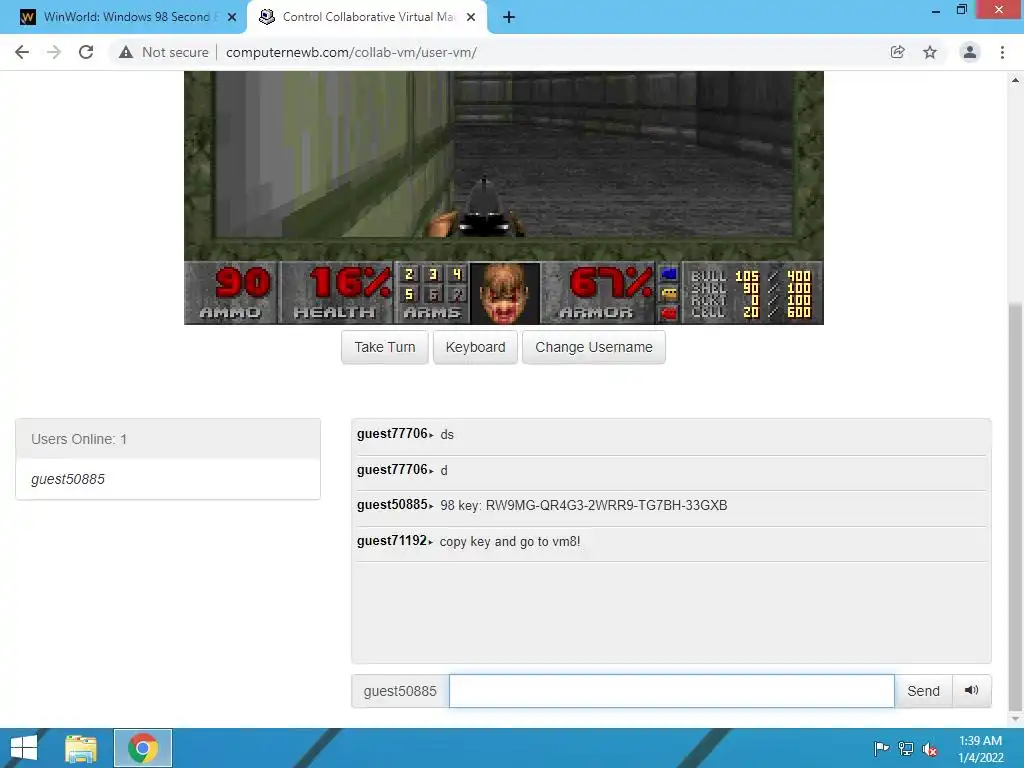The height and width of the screenshot is (768, 1024).
Task: Click the message 'copy key and go to vm8!'
Action: coord(510,541)
